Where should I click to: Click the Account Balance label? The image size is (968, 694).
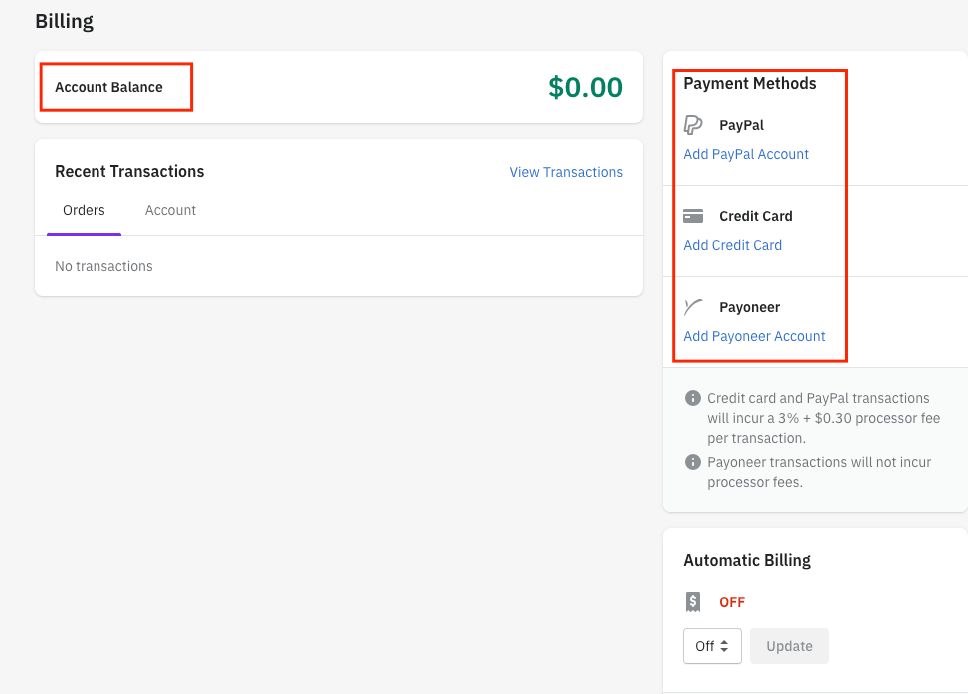(x=109, y=87)
